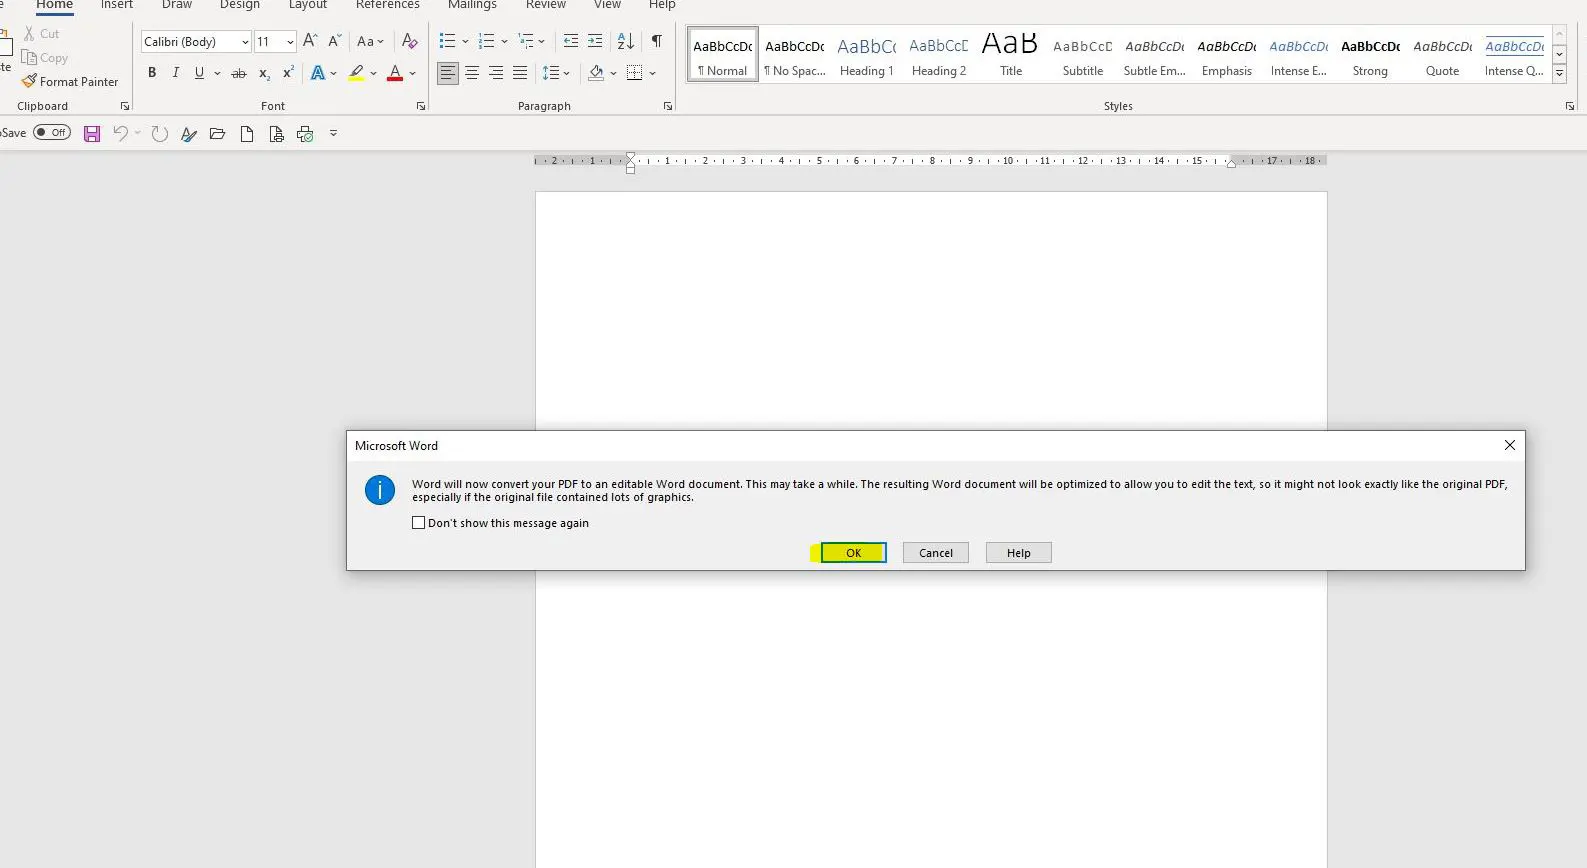This screenshot has height=868, width=1587.
Task: Open line spacing dropdown
Action: (555, 73)
